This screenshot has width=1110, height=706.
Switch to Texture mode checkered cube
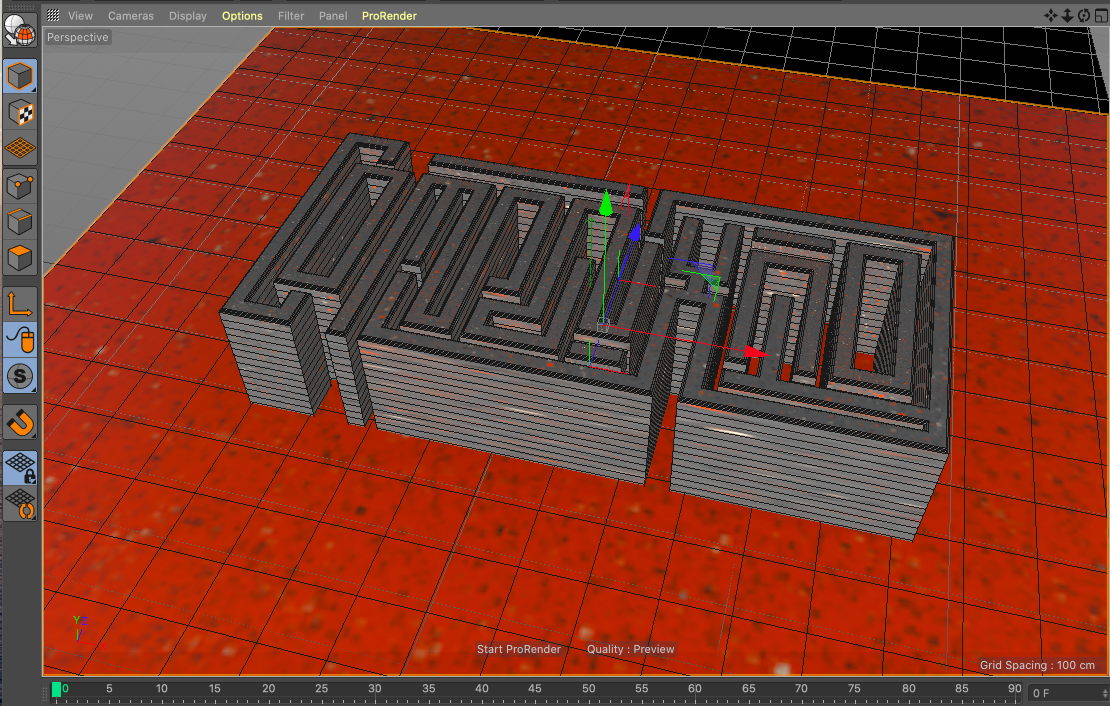click(20, 112)
